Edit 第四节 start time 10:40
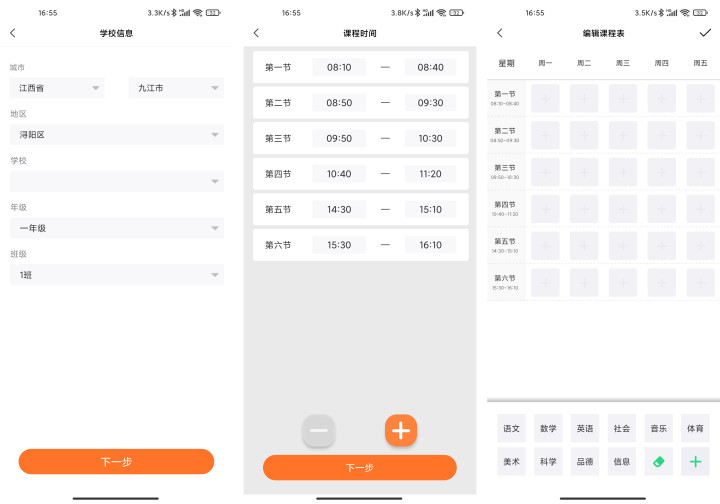 (339, 174)
